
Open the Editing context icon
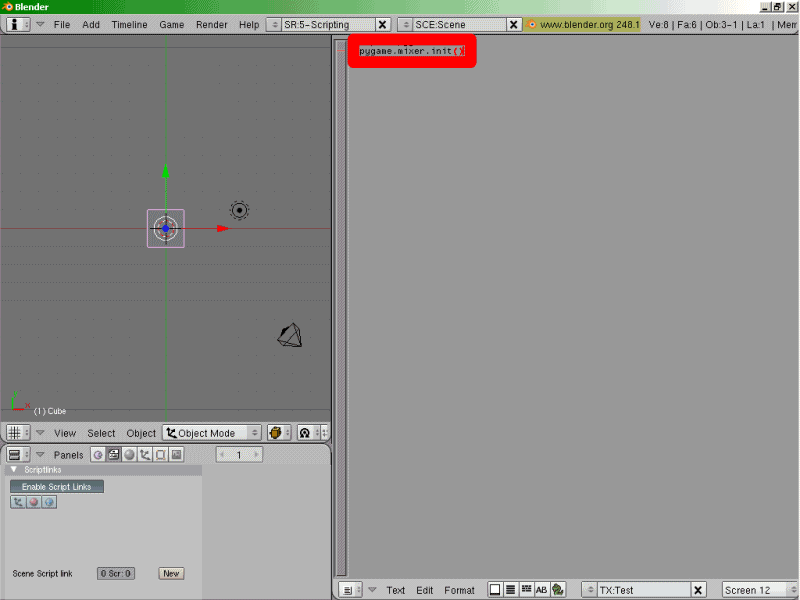[160, 455]
